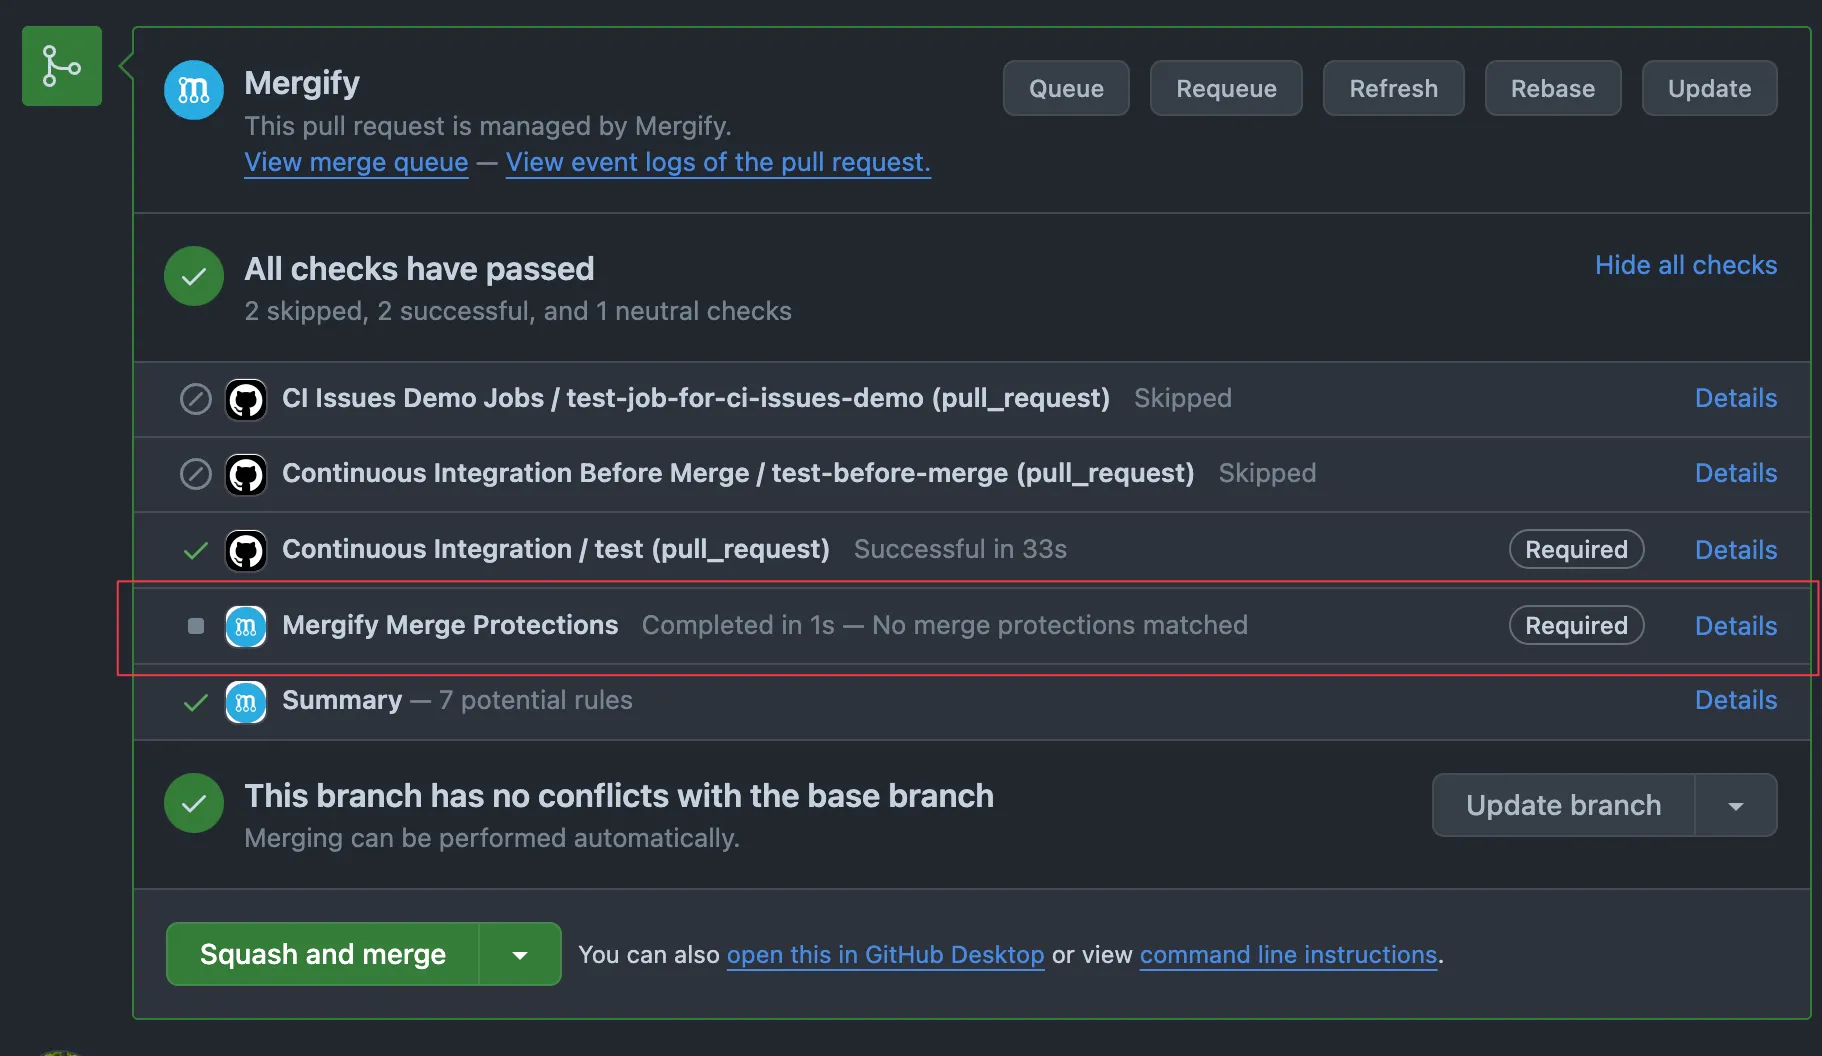
Task: Click the Rebase button
Action: click(x=1552, y=88)
